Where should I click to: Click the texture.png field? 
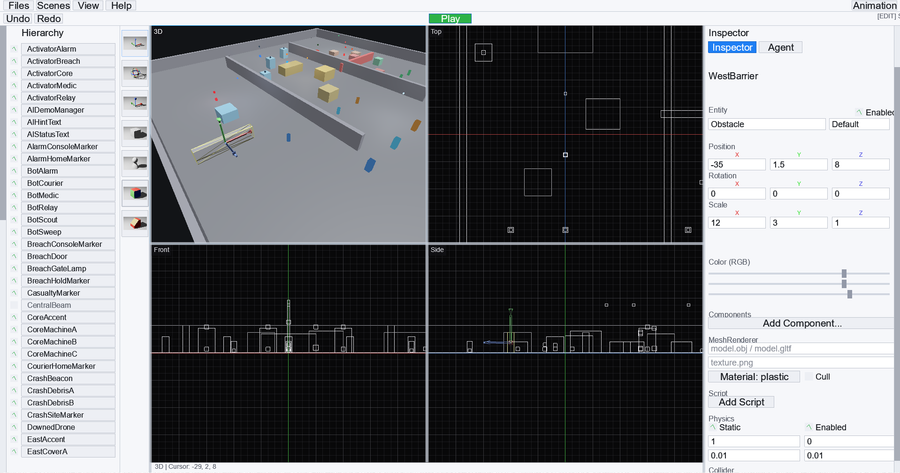pyautogui.click(x=801, y=363)
